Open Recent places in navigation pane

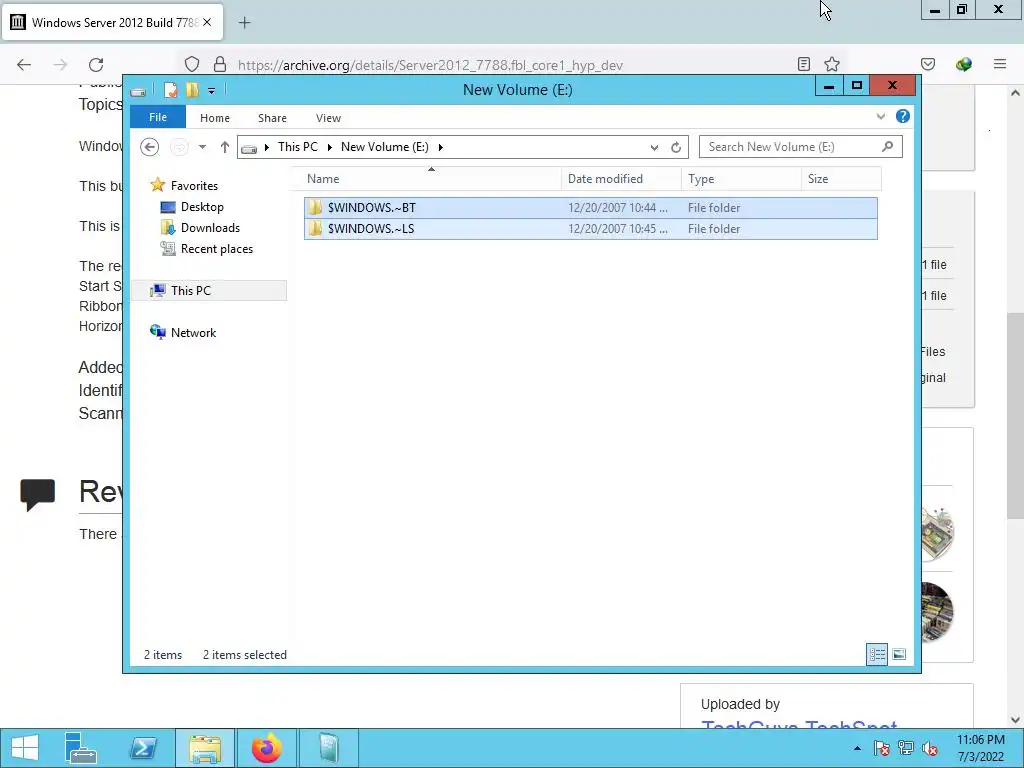(217, 249)
